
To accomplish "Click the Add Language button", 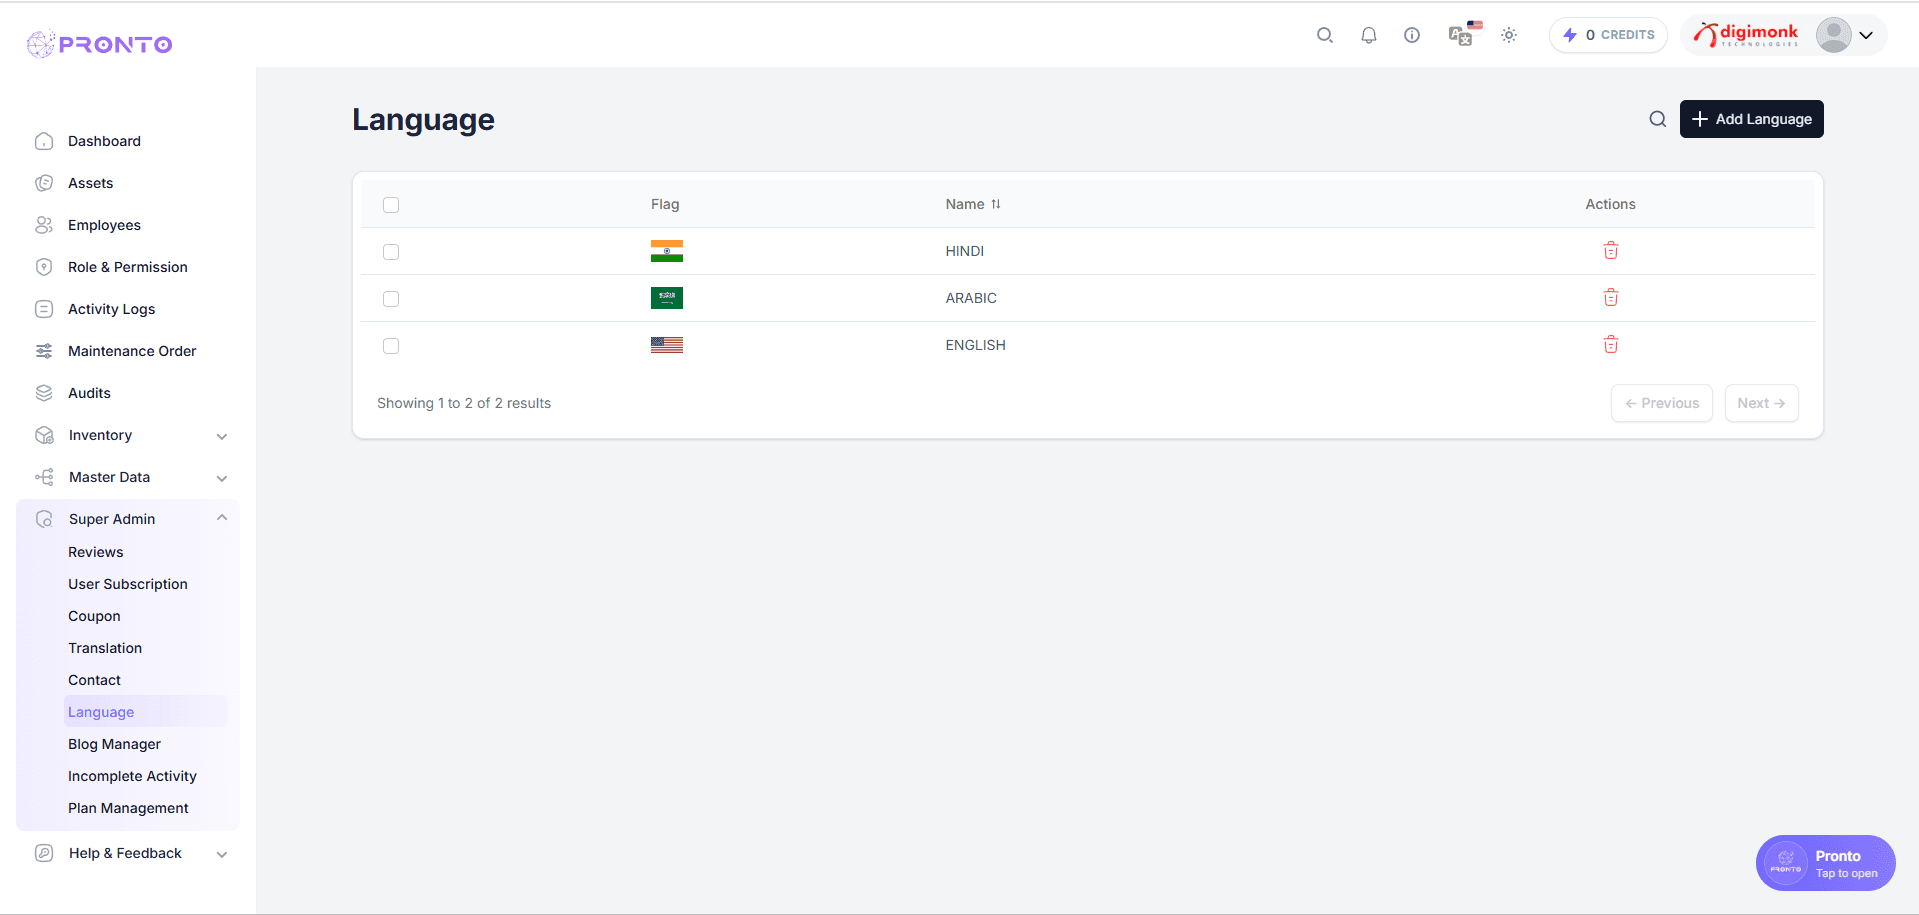I will pos(1751,119).
